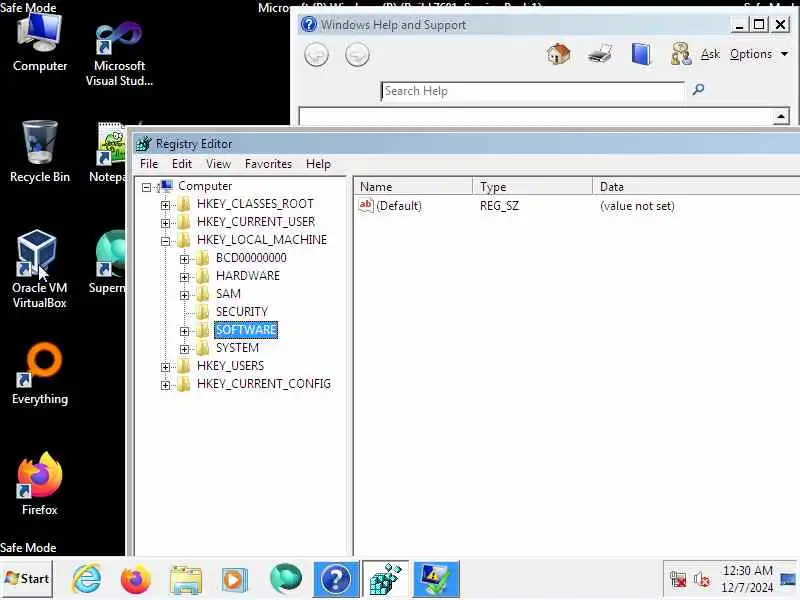This screenshot has height=600, width=800.
Task: Click the Search Help magnifier icon
Action: [x=698, y=90]
